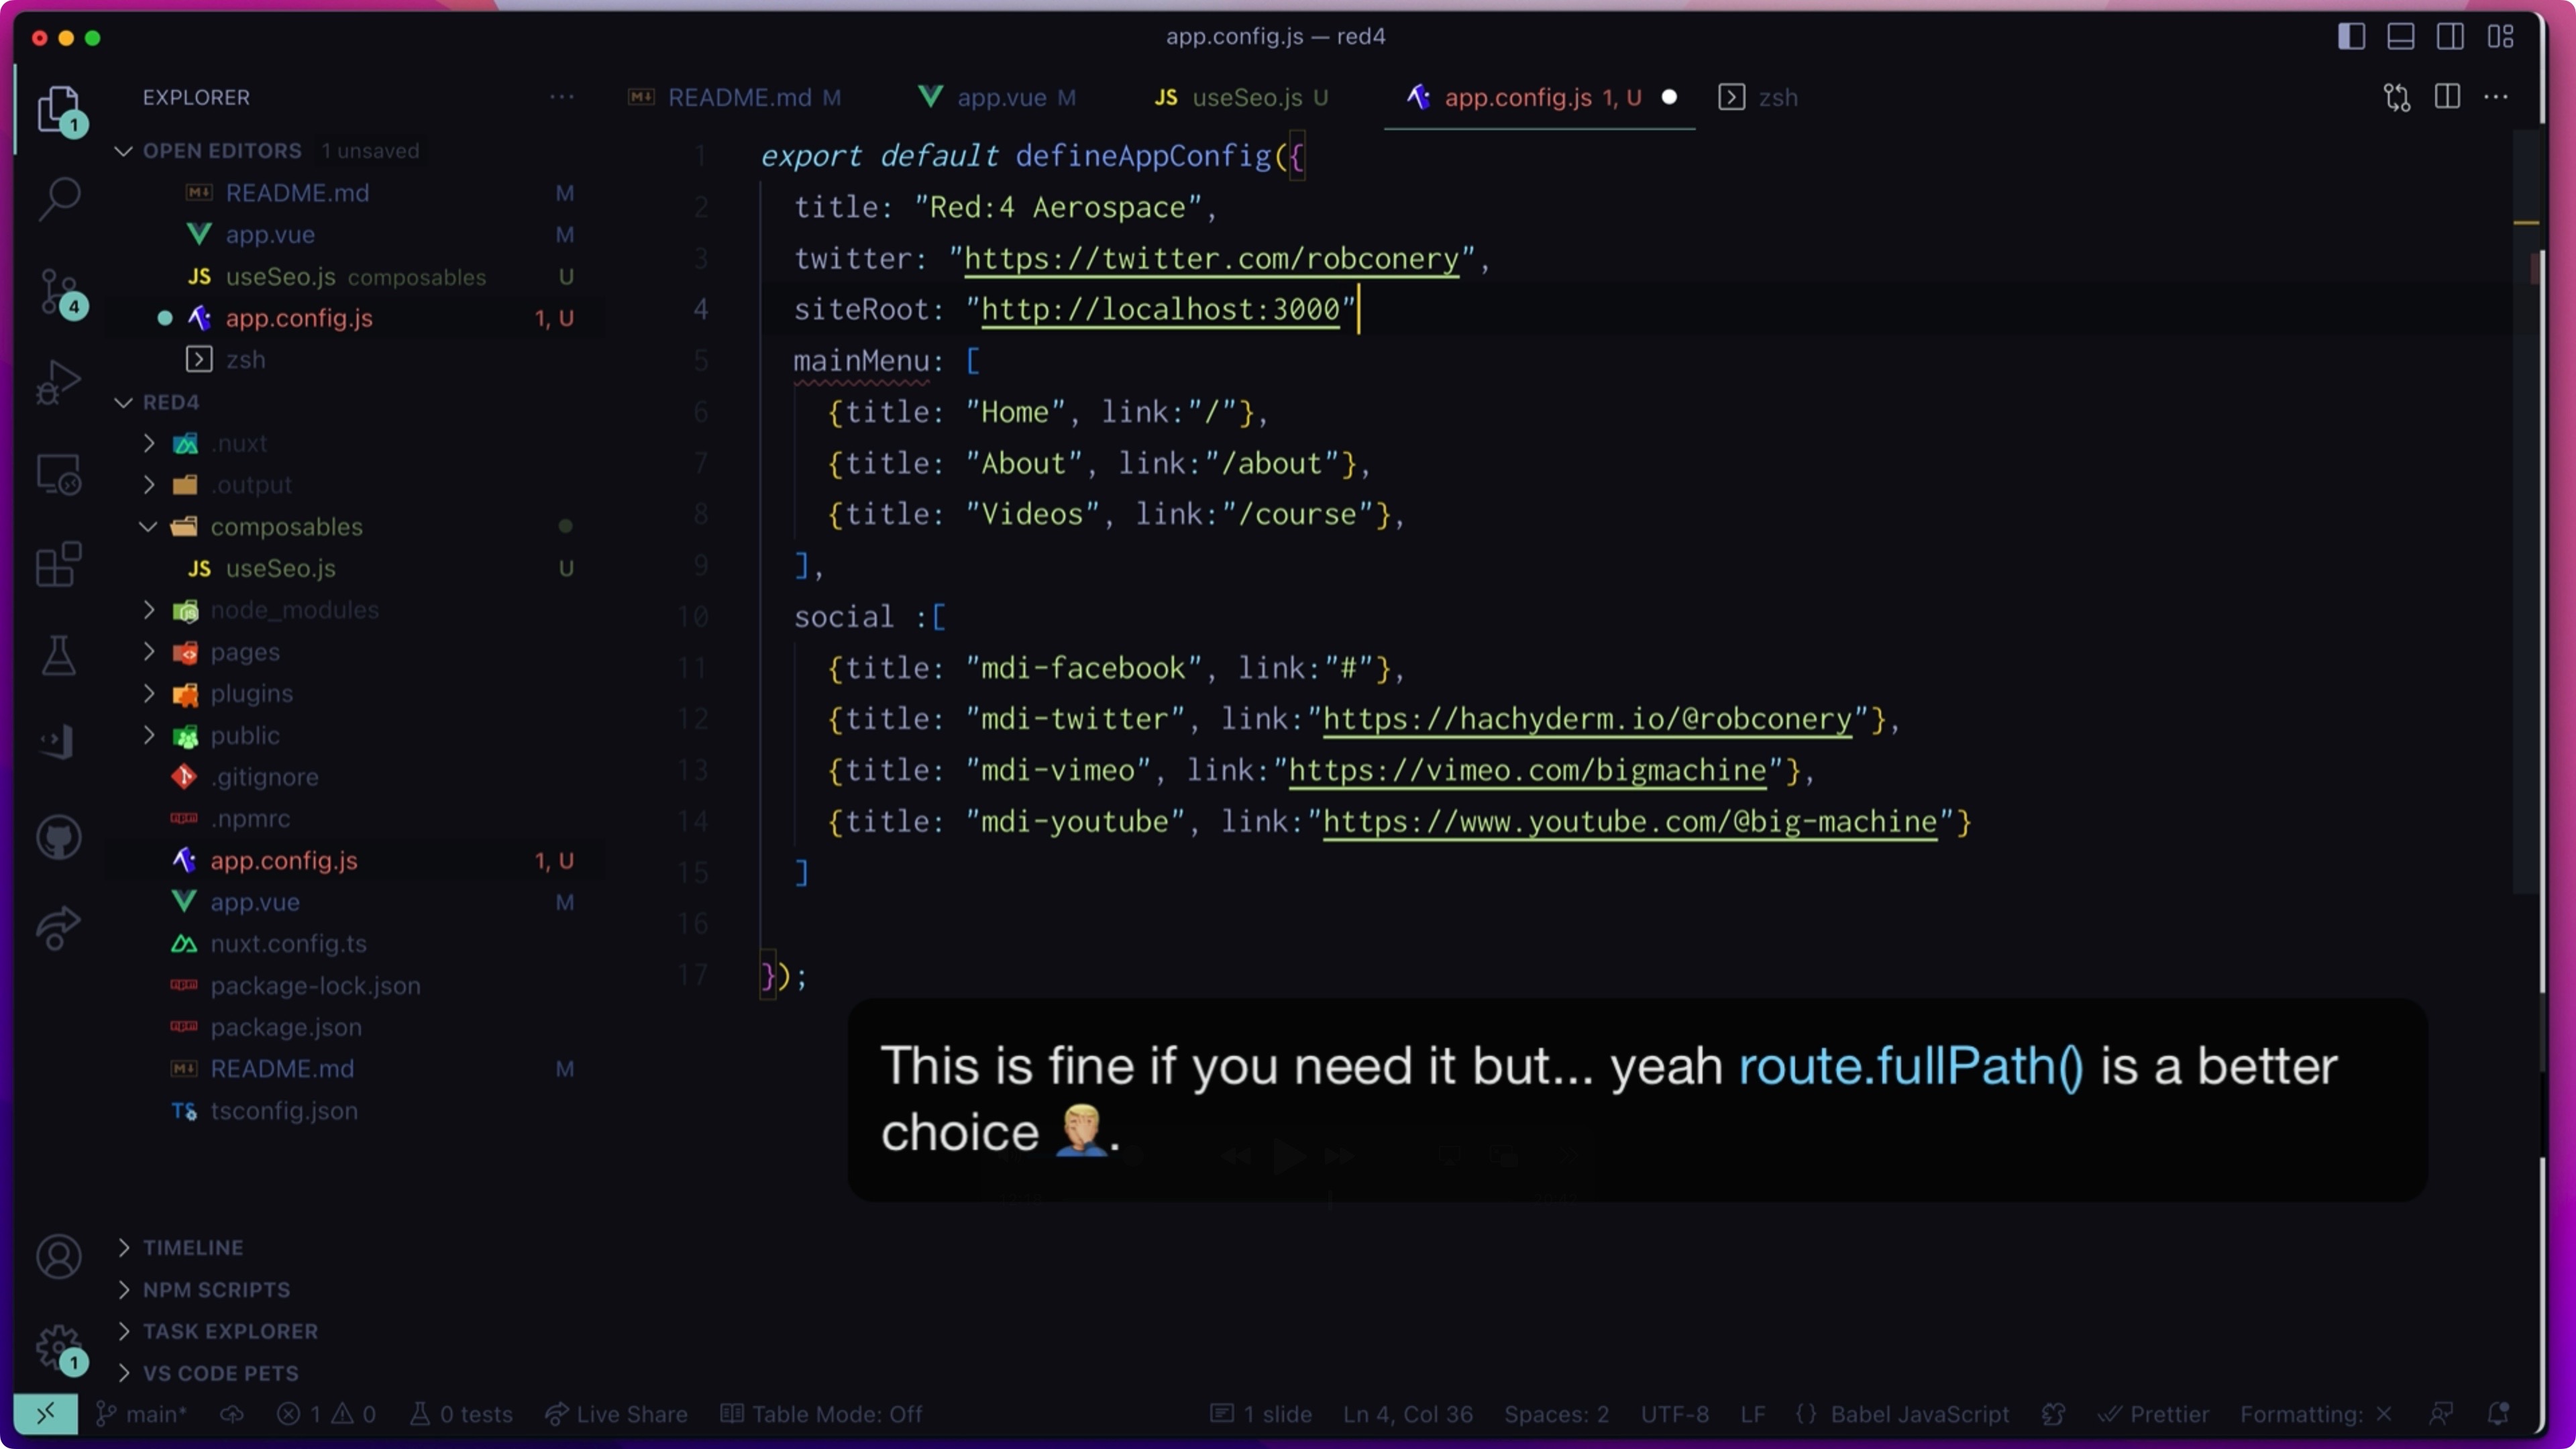Click the Prettier status bar button
Screen dimensions: 2576x1449
[x=2154, y=1414]
